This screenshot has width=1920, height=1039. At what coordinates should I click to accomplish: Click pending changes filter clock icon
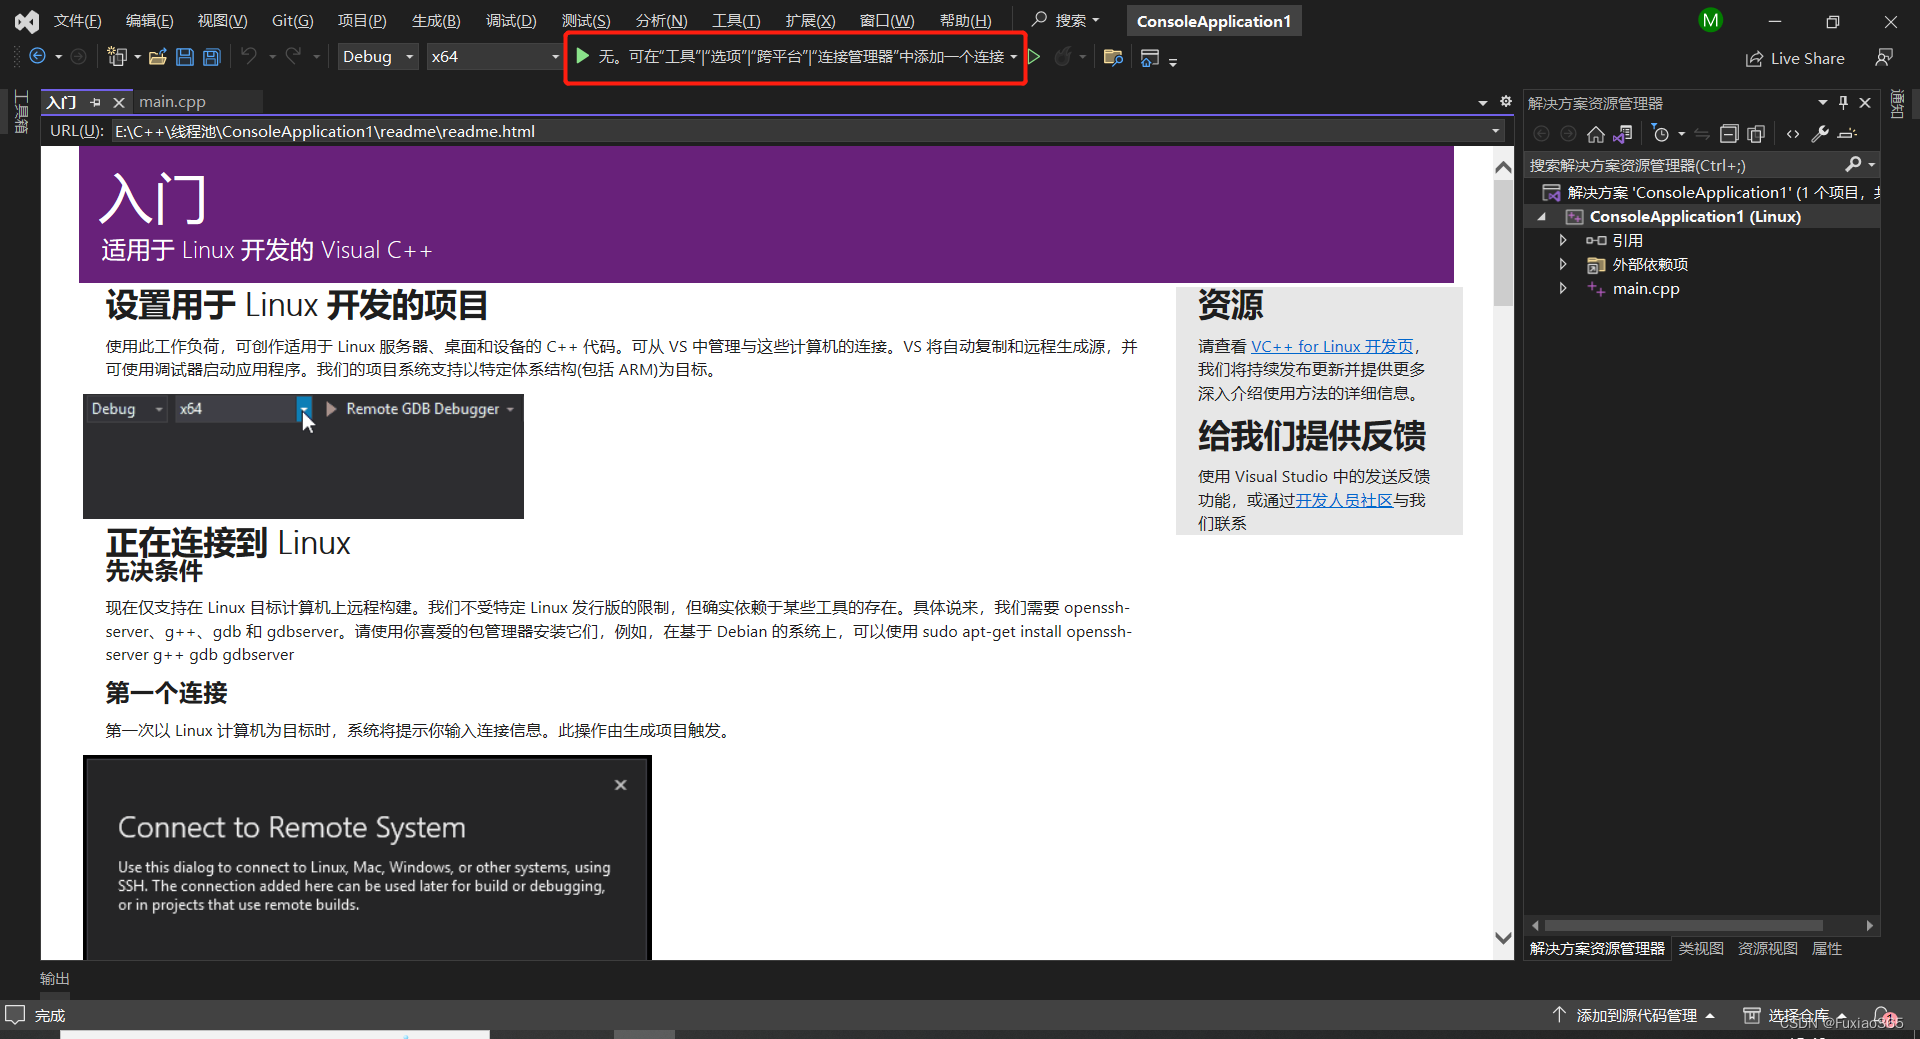tap(1661, 134)
